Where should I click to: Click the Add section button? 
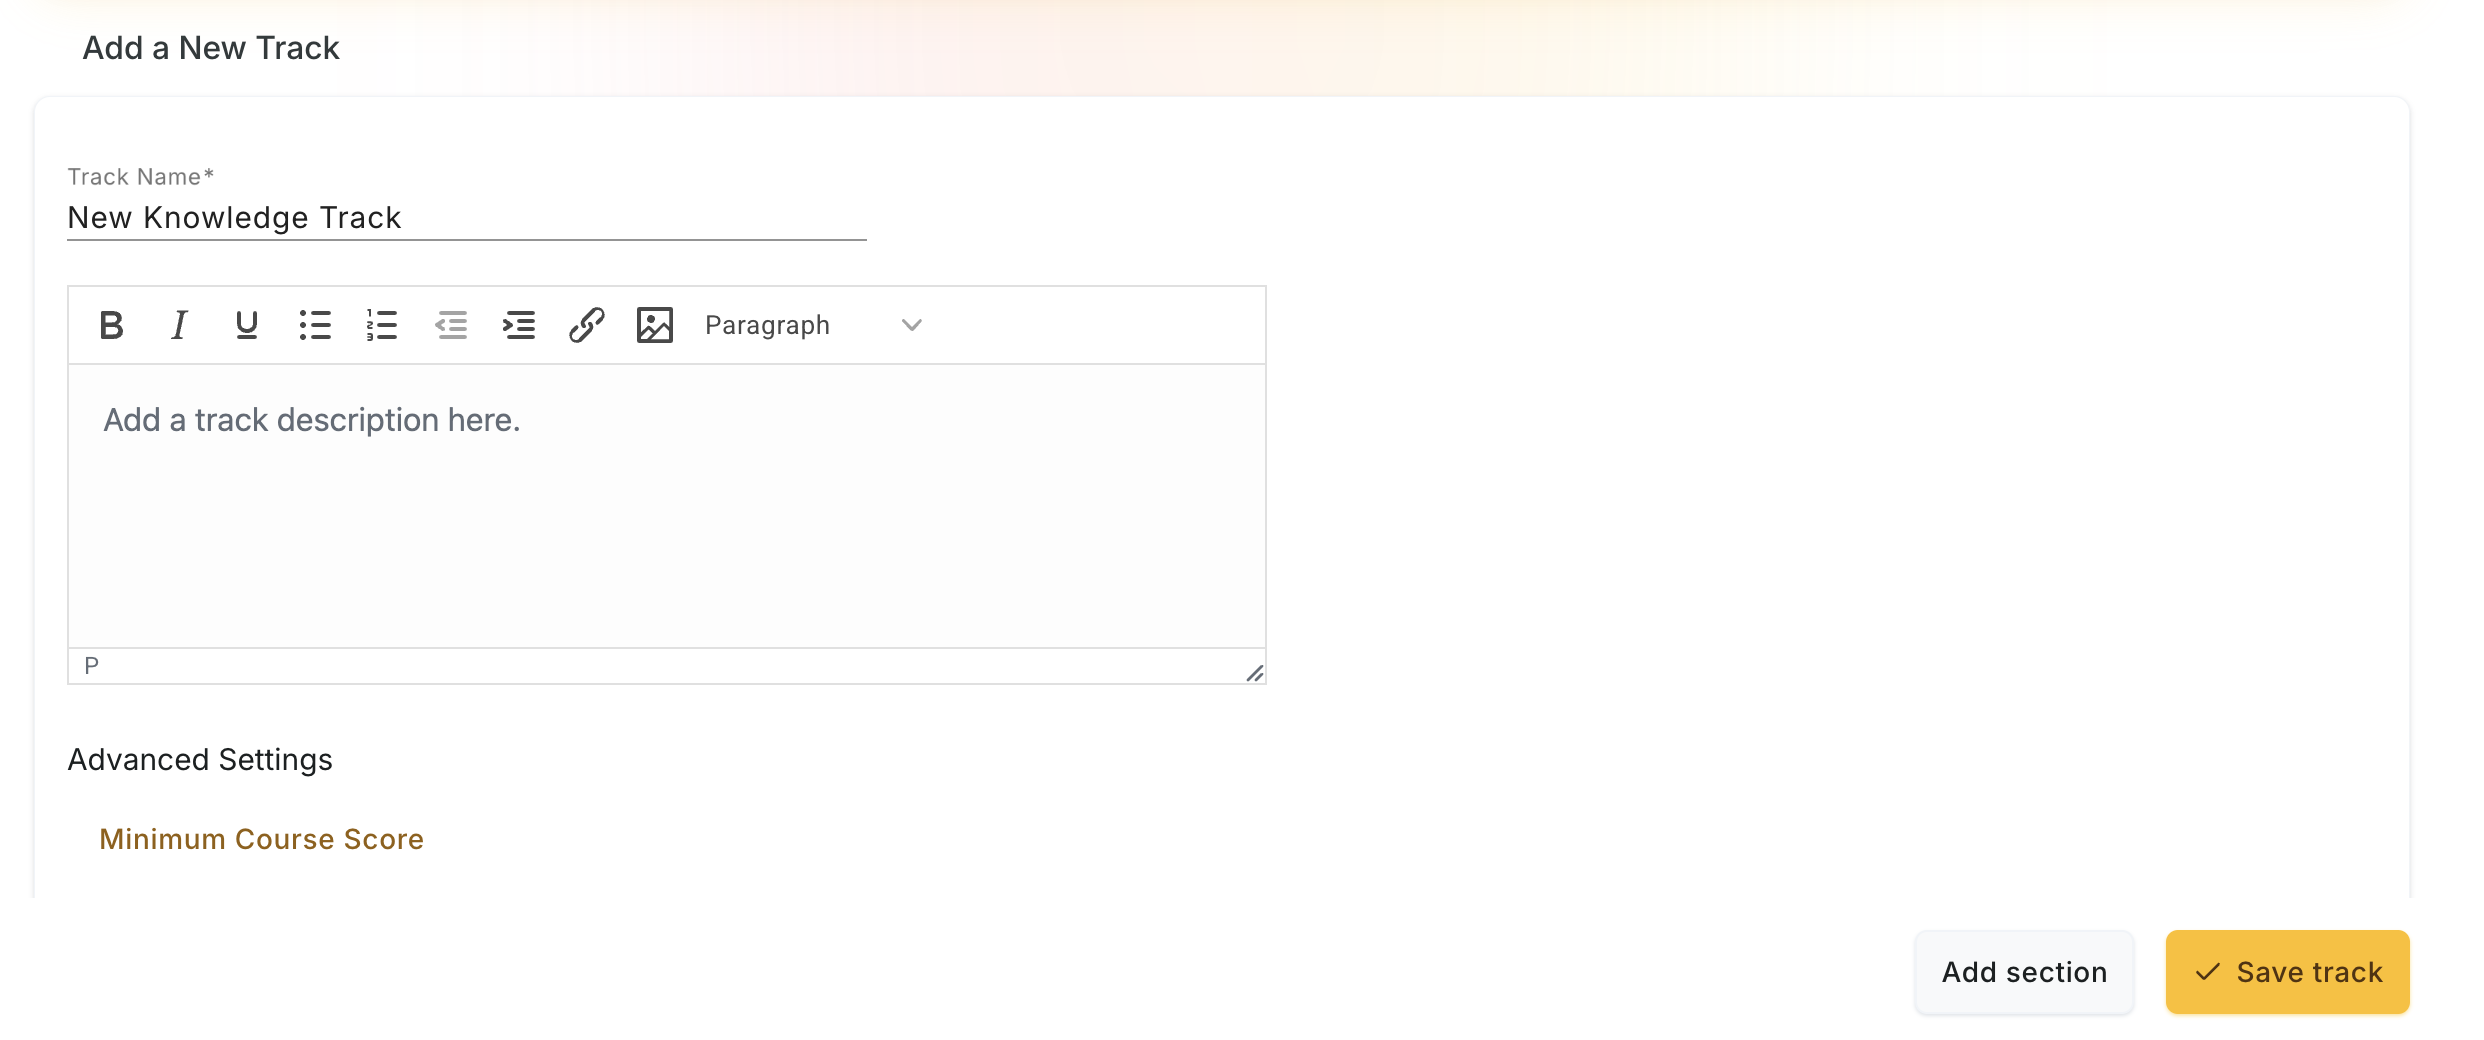2024,972
